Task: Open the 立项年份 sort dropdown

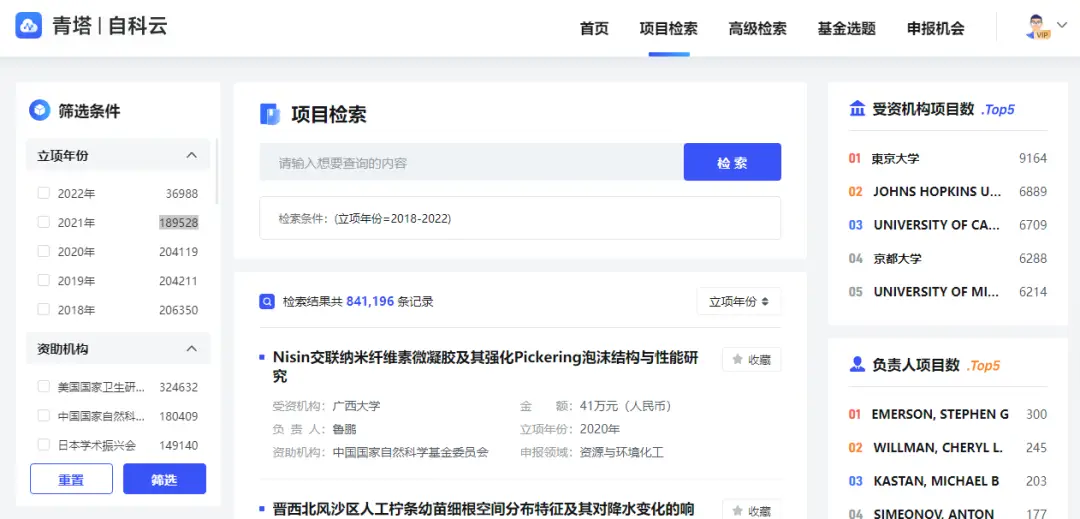Action: click(x=739, y=301)
